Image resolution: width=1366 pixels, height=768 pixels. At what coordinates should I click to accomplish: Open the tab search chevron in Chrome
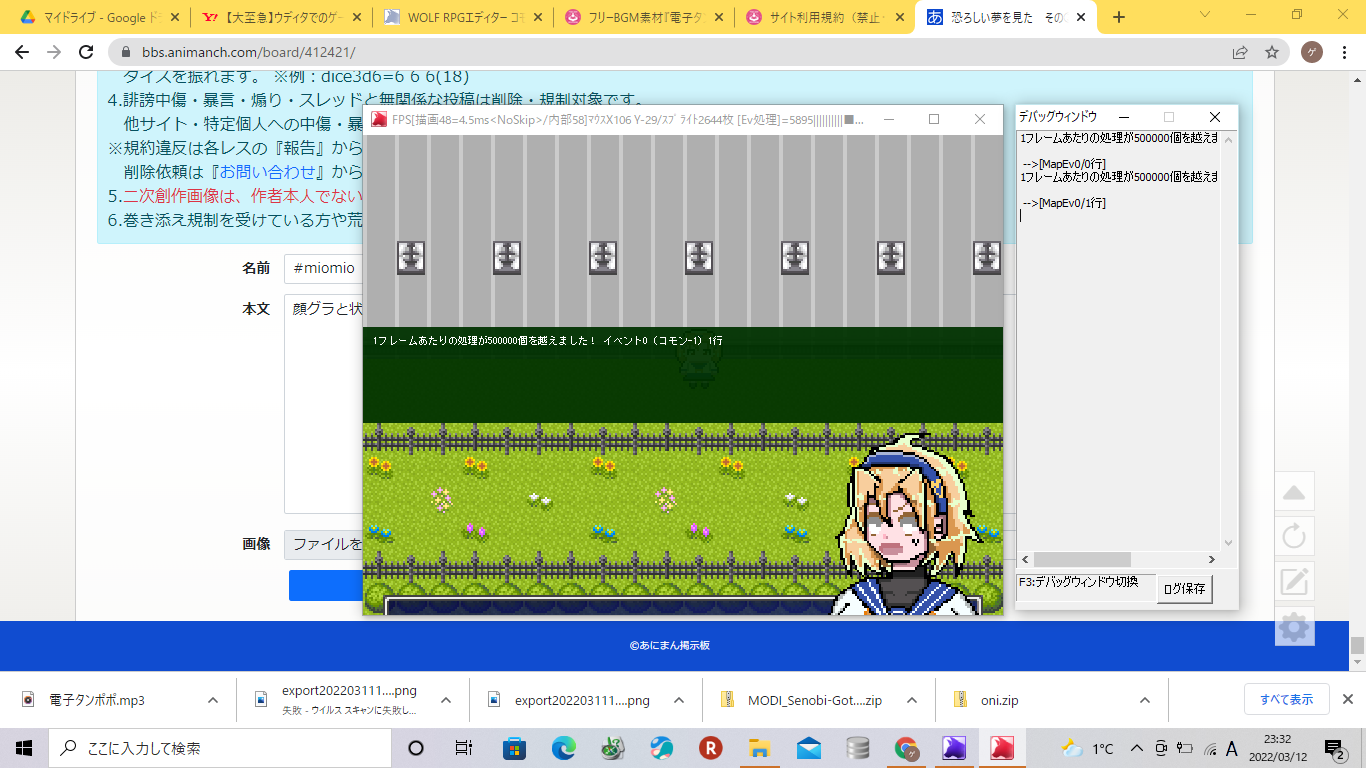pyautogui.click(x=1205, y=15)
